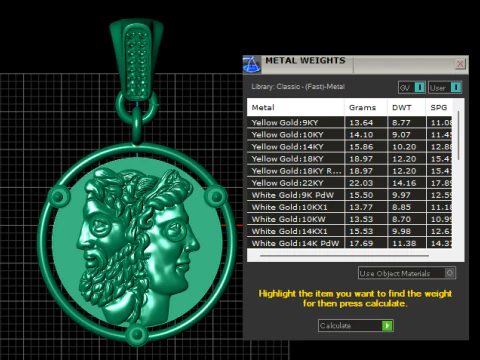Screen dimensions: 480x360
Task: Click the vertical scrollbar of metal list
Action: click(x=458, y=135)
